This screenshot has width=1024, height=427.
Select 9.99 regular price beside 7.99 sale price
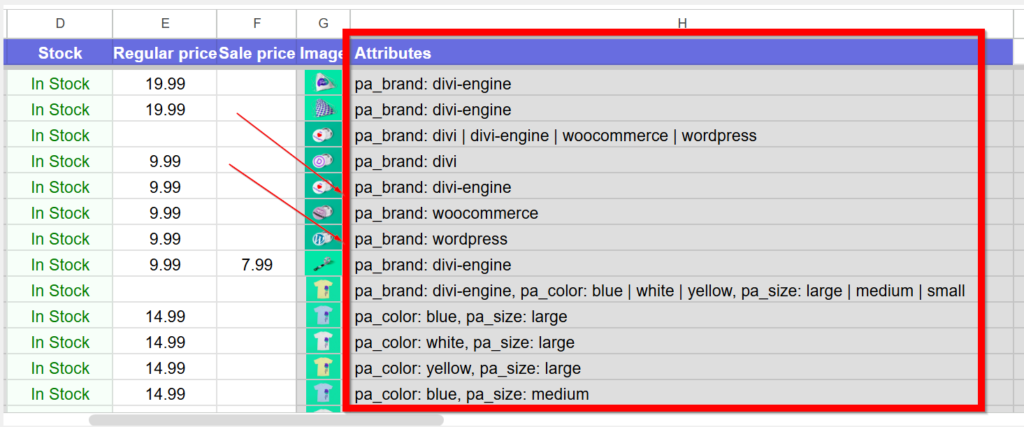[165, 265]
